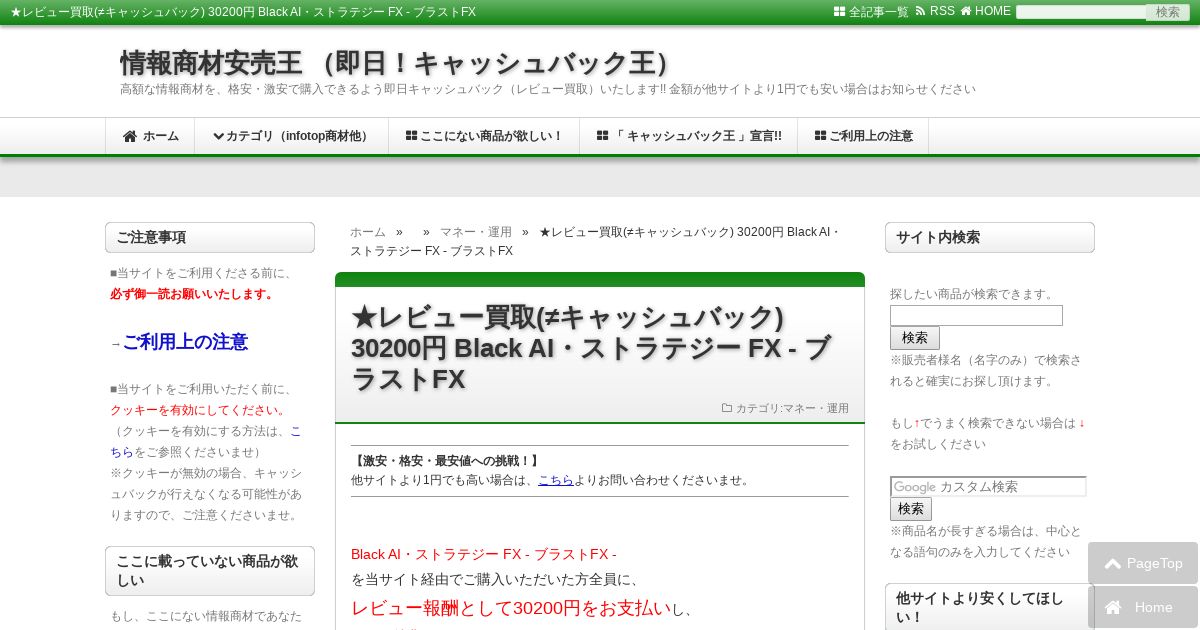The width and height of the screenshot is (1200, 630).
Task: Click red text クッキーを有効にしてください。
Action: [x=200, y=410]
